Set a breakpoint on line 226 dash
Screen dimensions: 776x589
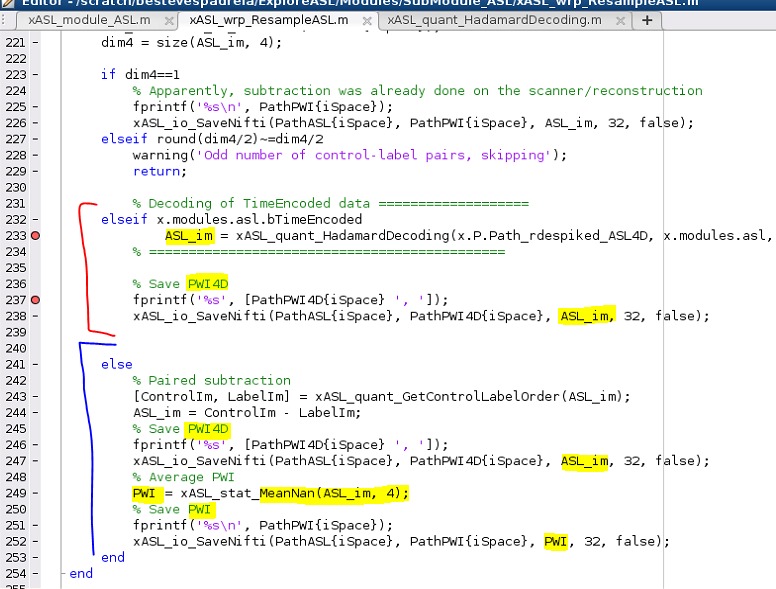pyautogui.click(x=36, y=123)
